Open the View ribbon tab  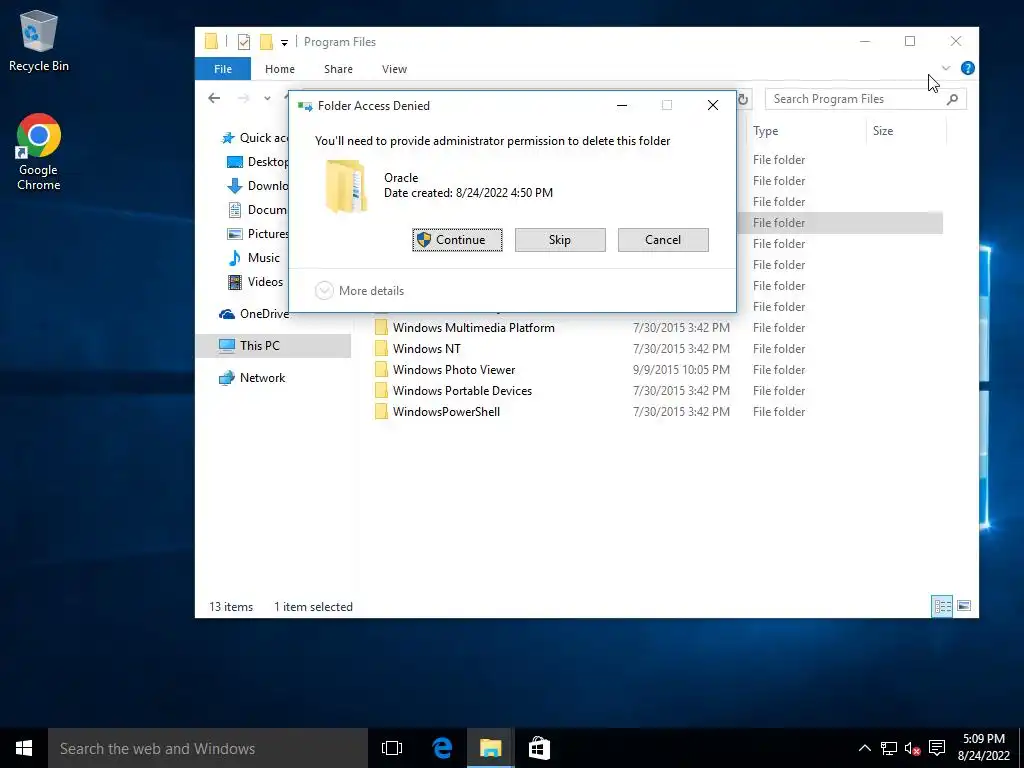coord(394,69)
